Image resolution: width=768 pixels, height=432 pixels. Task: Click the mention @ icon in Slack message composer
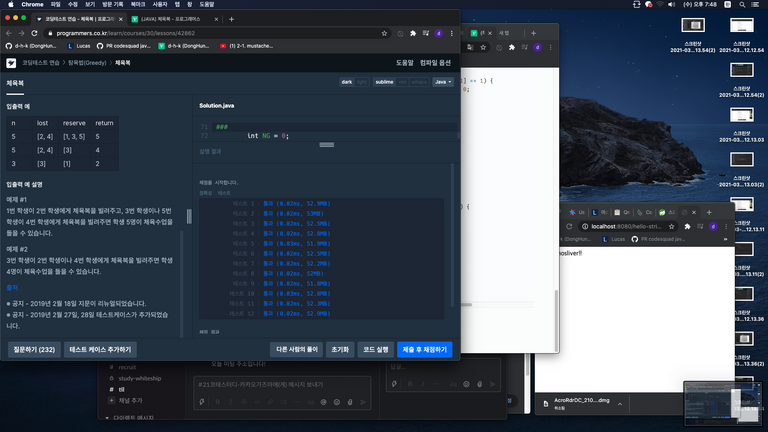(x=324, y=402)
